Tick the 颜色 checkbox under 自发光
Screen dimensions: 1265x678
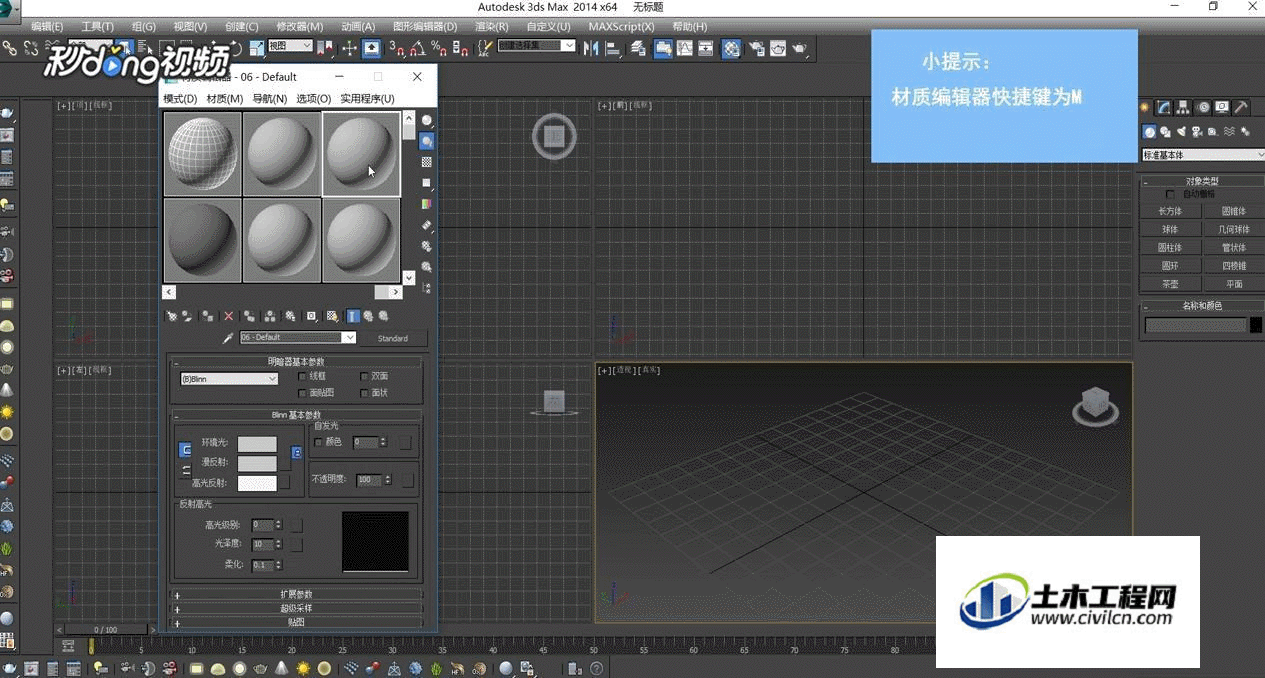(319, 442)
